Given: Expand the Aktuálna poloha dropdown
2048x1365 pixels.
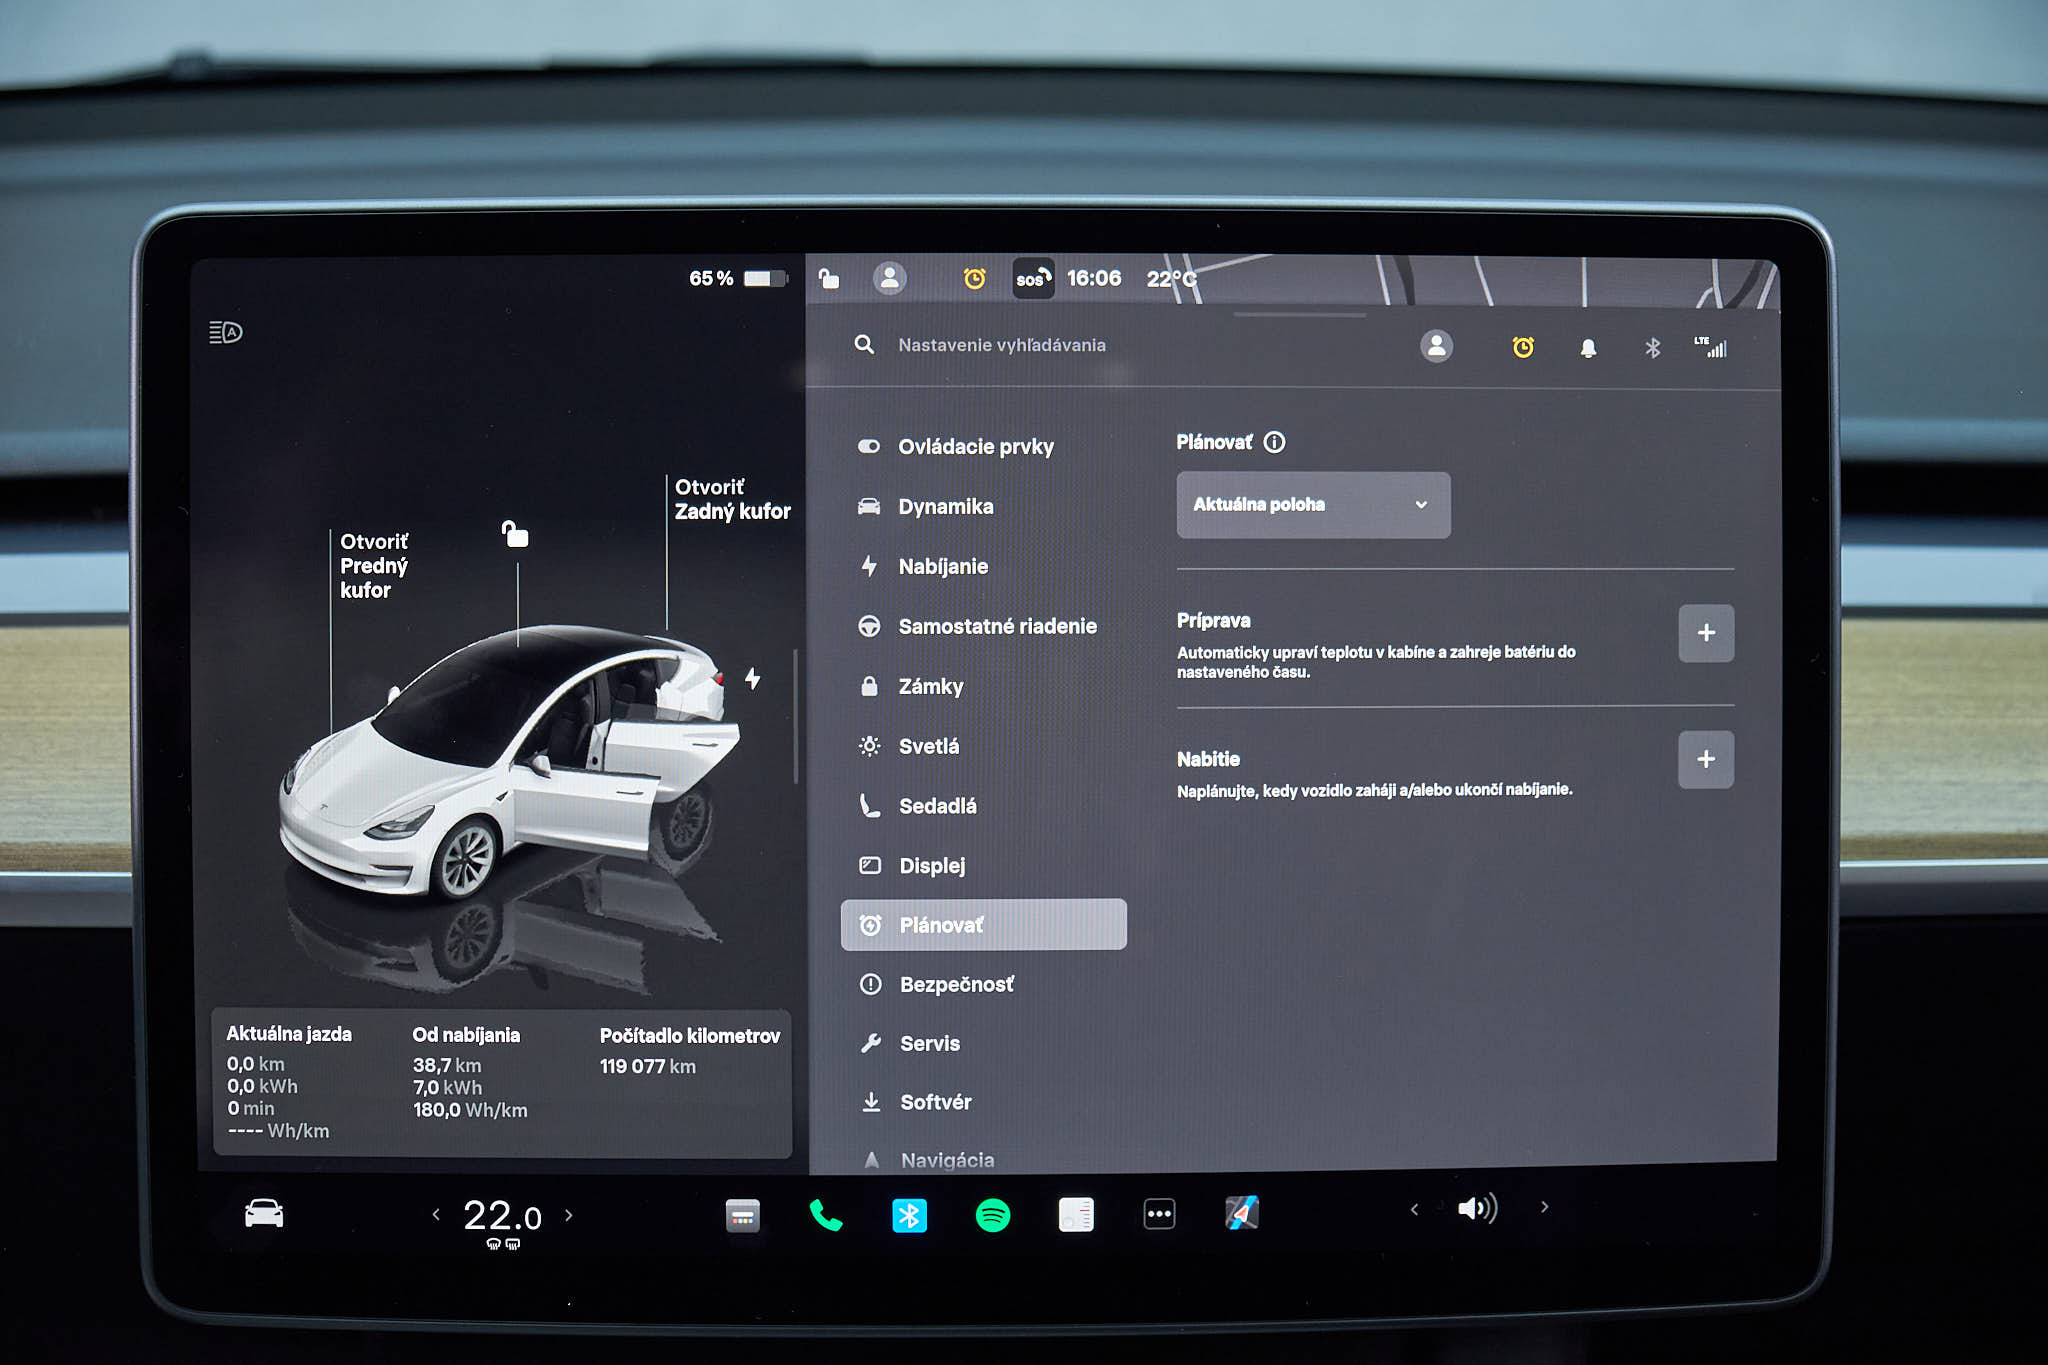Looking at the screenshot, I should click(x=1313, y=505).
